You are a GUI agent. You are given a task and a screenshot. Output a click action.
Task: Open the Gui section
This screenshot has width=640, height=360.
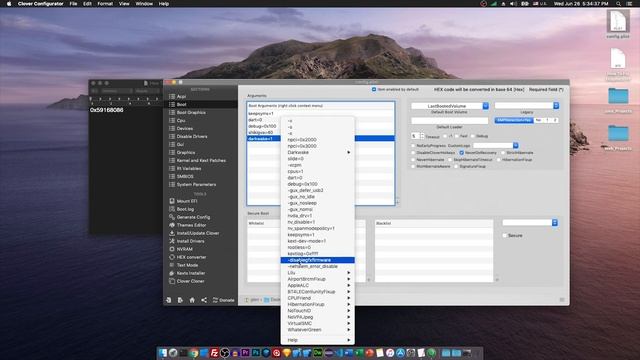click(x=180, y=144)
